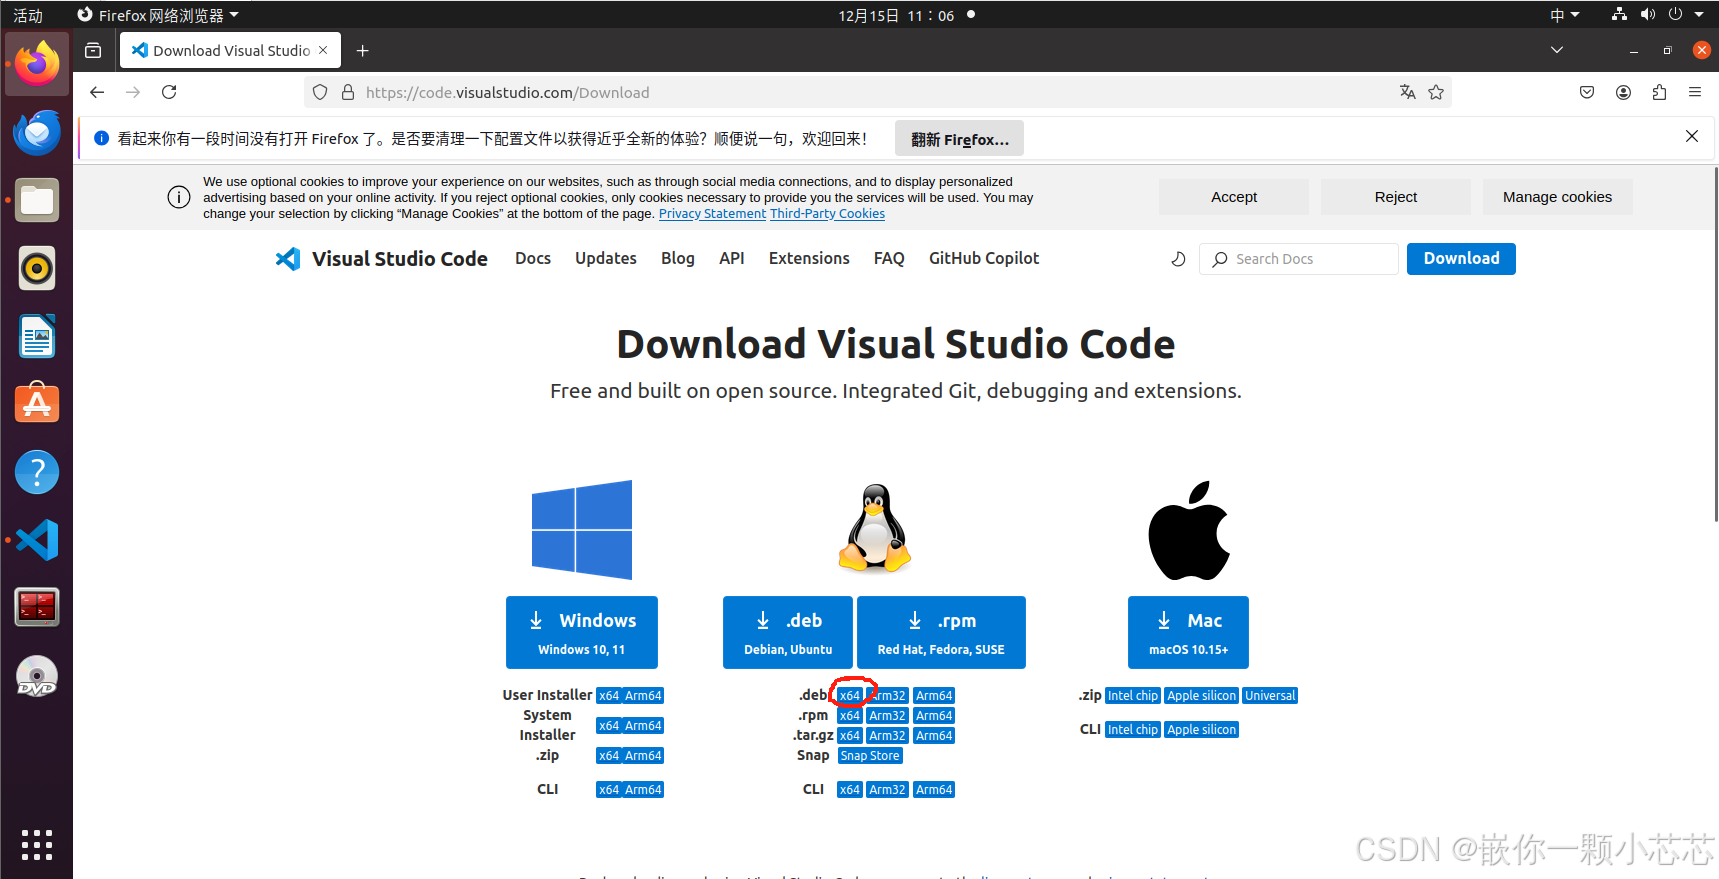Open Rhythmbox music player in dock

coord(37,268)
